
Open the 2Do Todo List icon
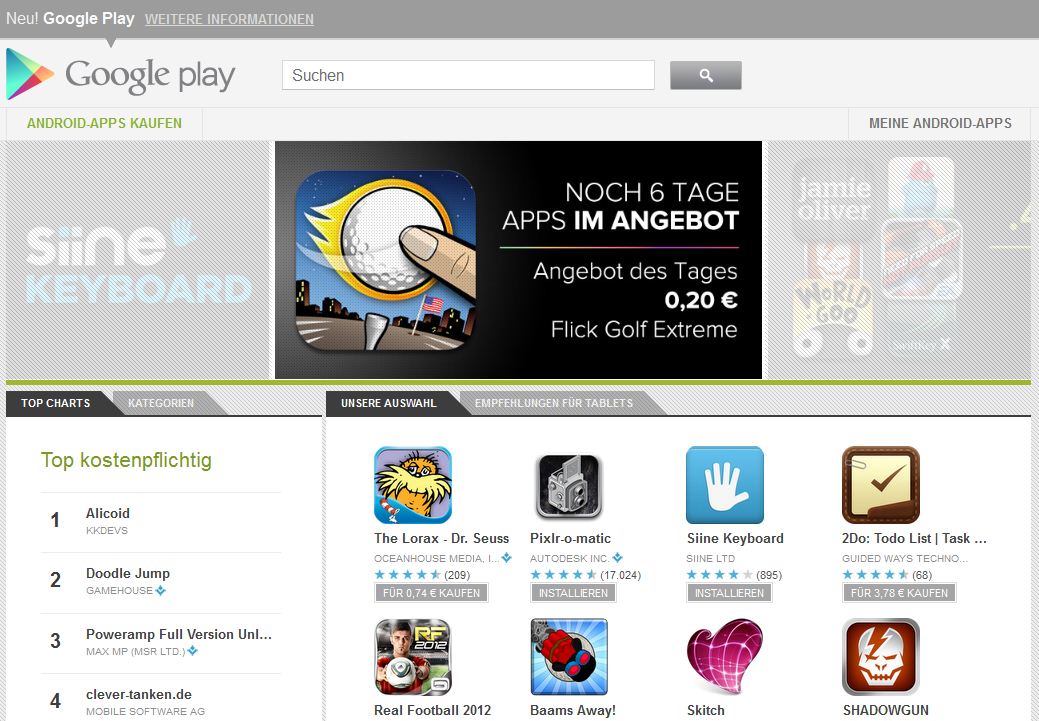pyautogui.click(x=881, y=485)
